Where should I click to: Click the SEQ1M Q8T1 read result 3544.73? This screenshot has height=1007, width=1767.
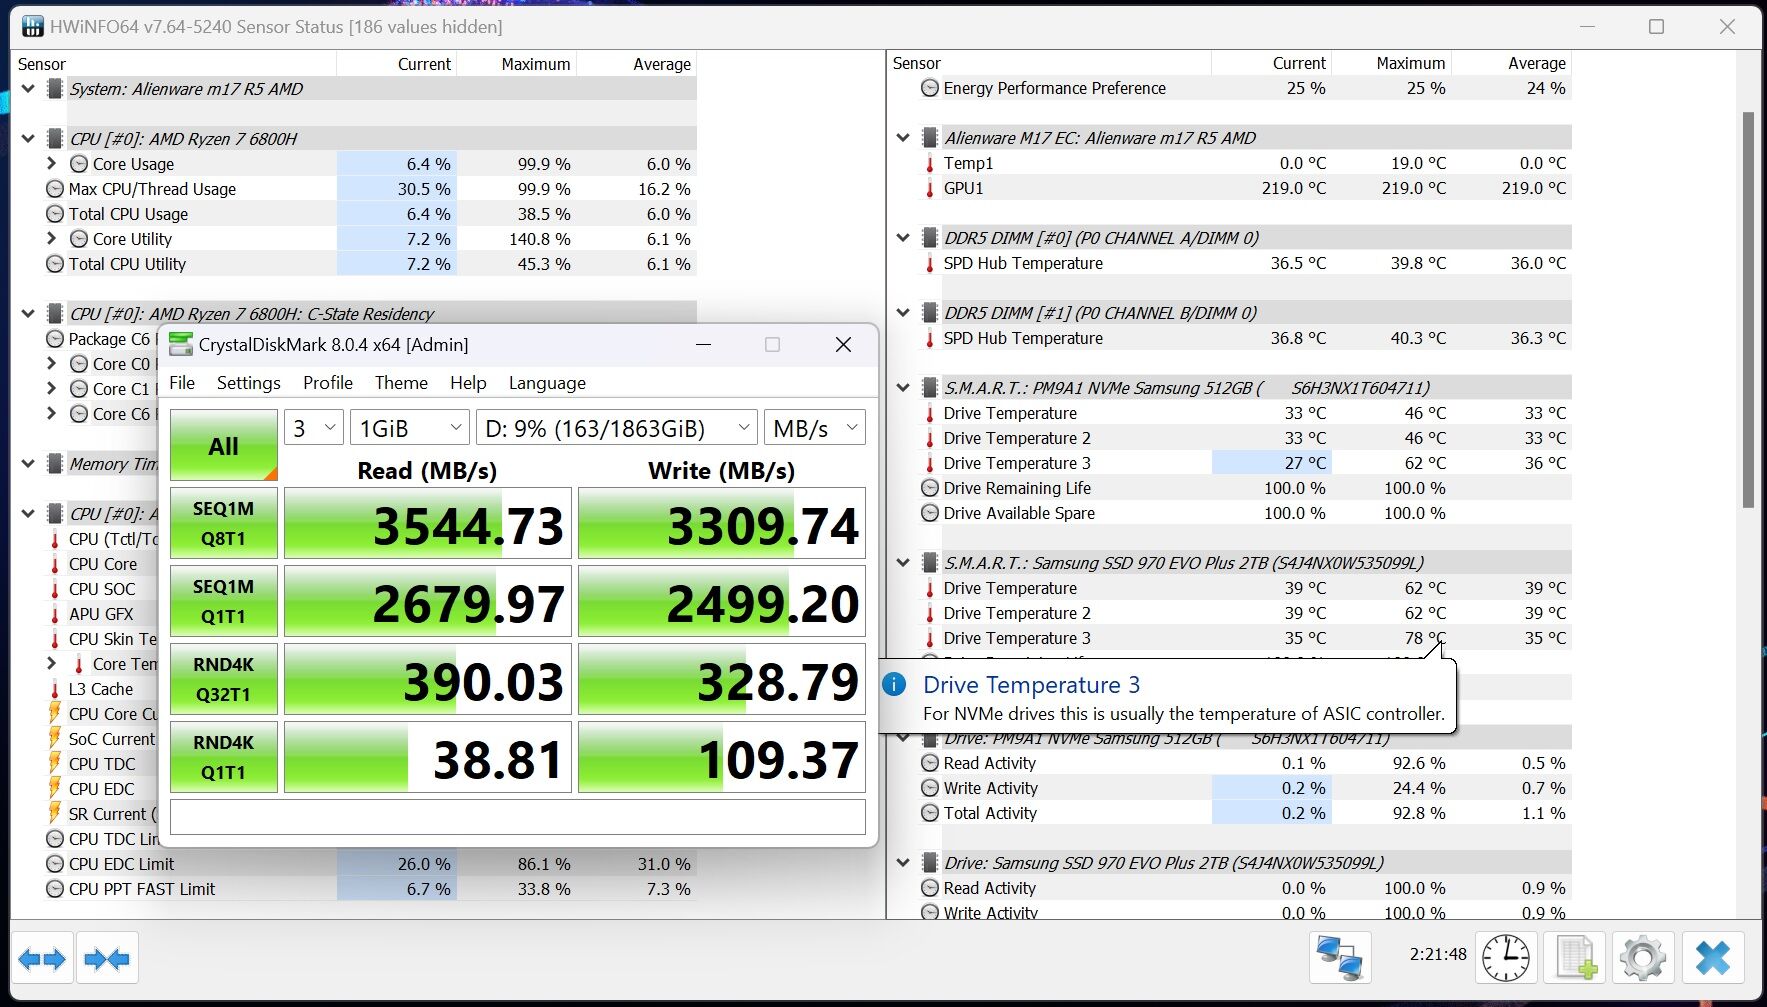(x=428, y=523)
